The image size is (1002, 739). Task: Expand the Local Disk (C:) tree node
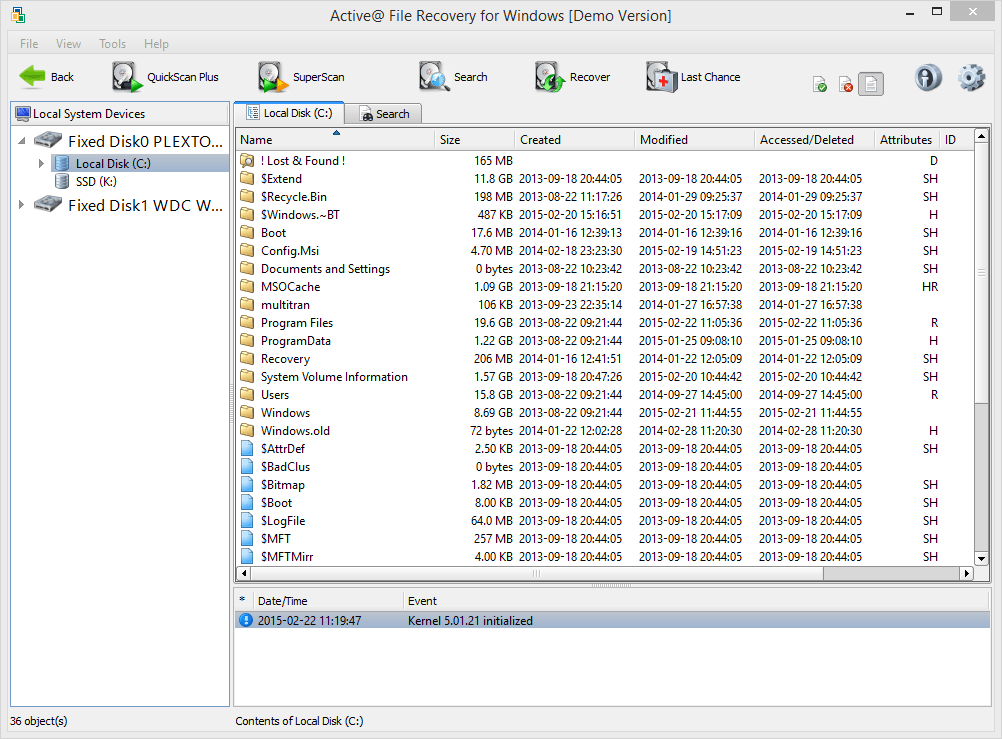tap(41, 164)
